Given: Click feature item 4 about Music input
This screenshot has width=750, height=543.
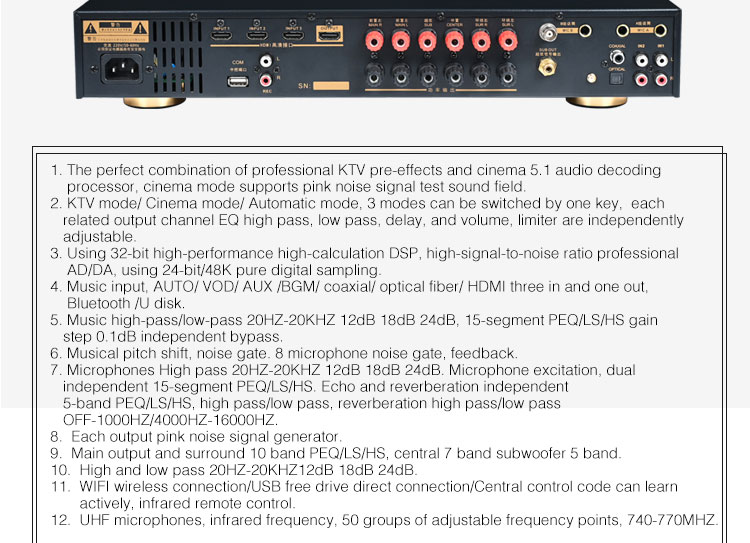Looking at the screenshot, I should (349, 295).
